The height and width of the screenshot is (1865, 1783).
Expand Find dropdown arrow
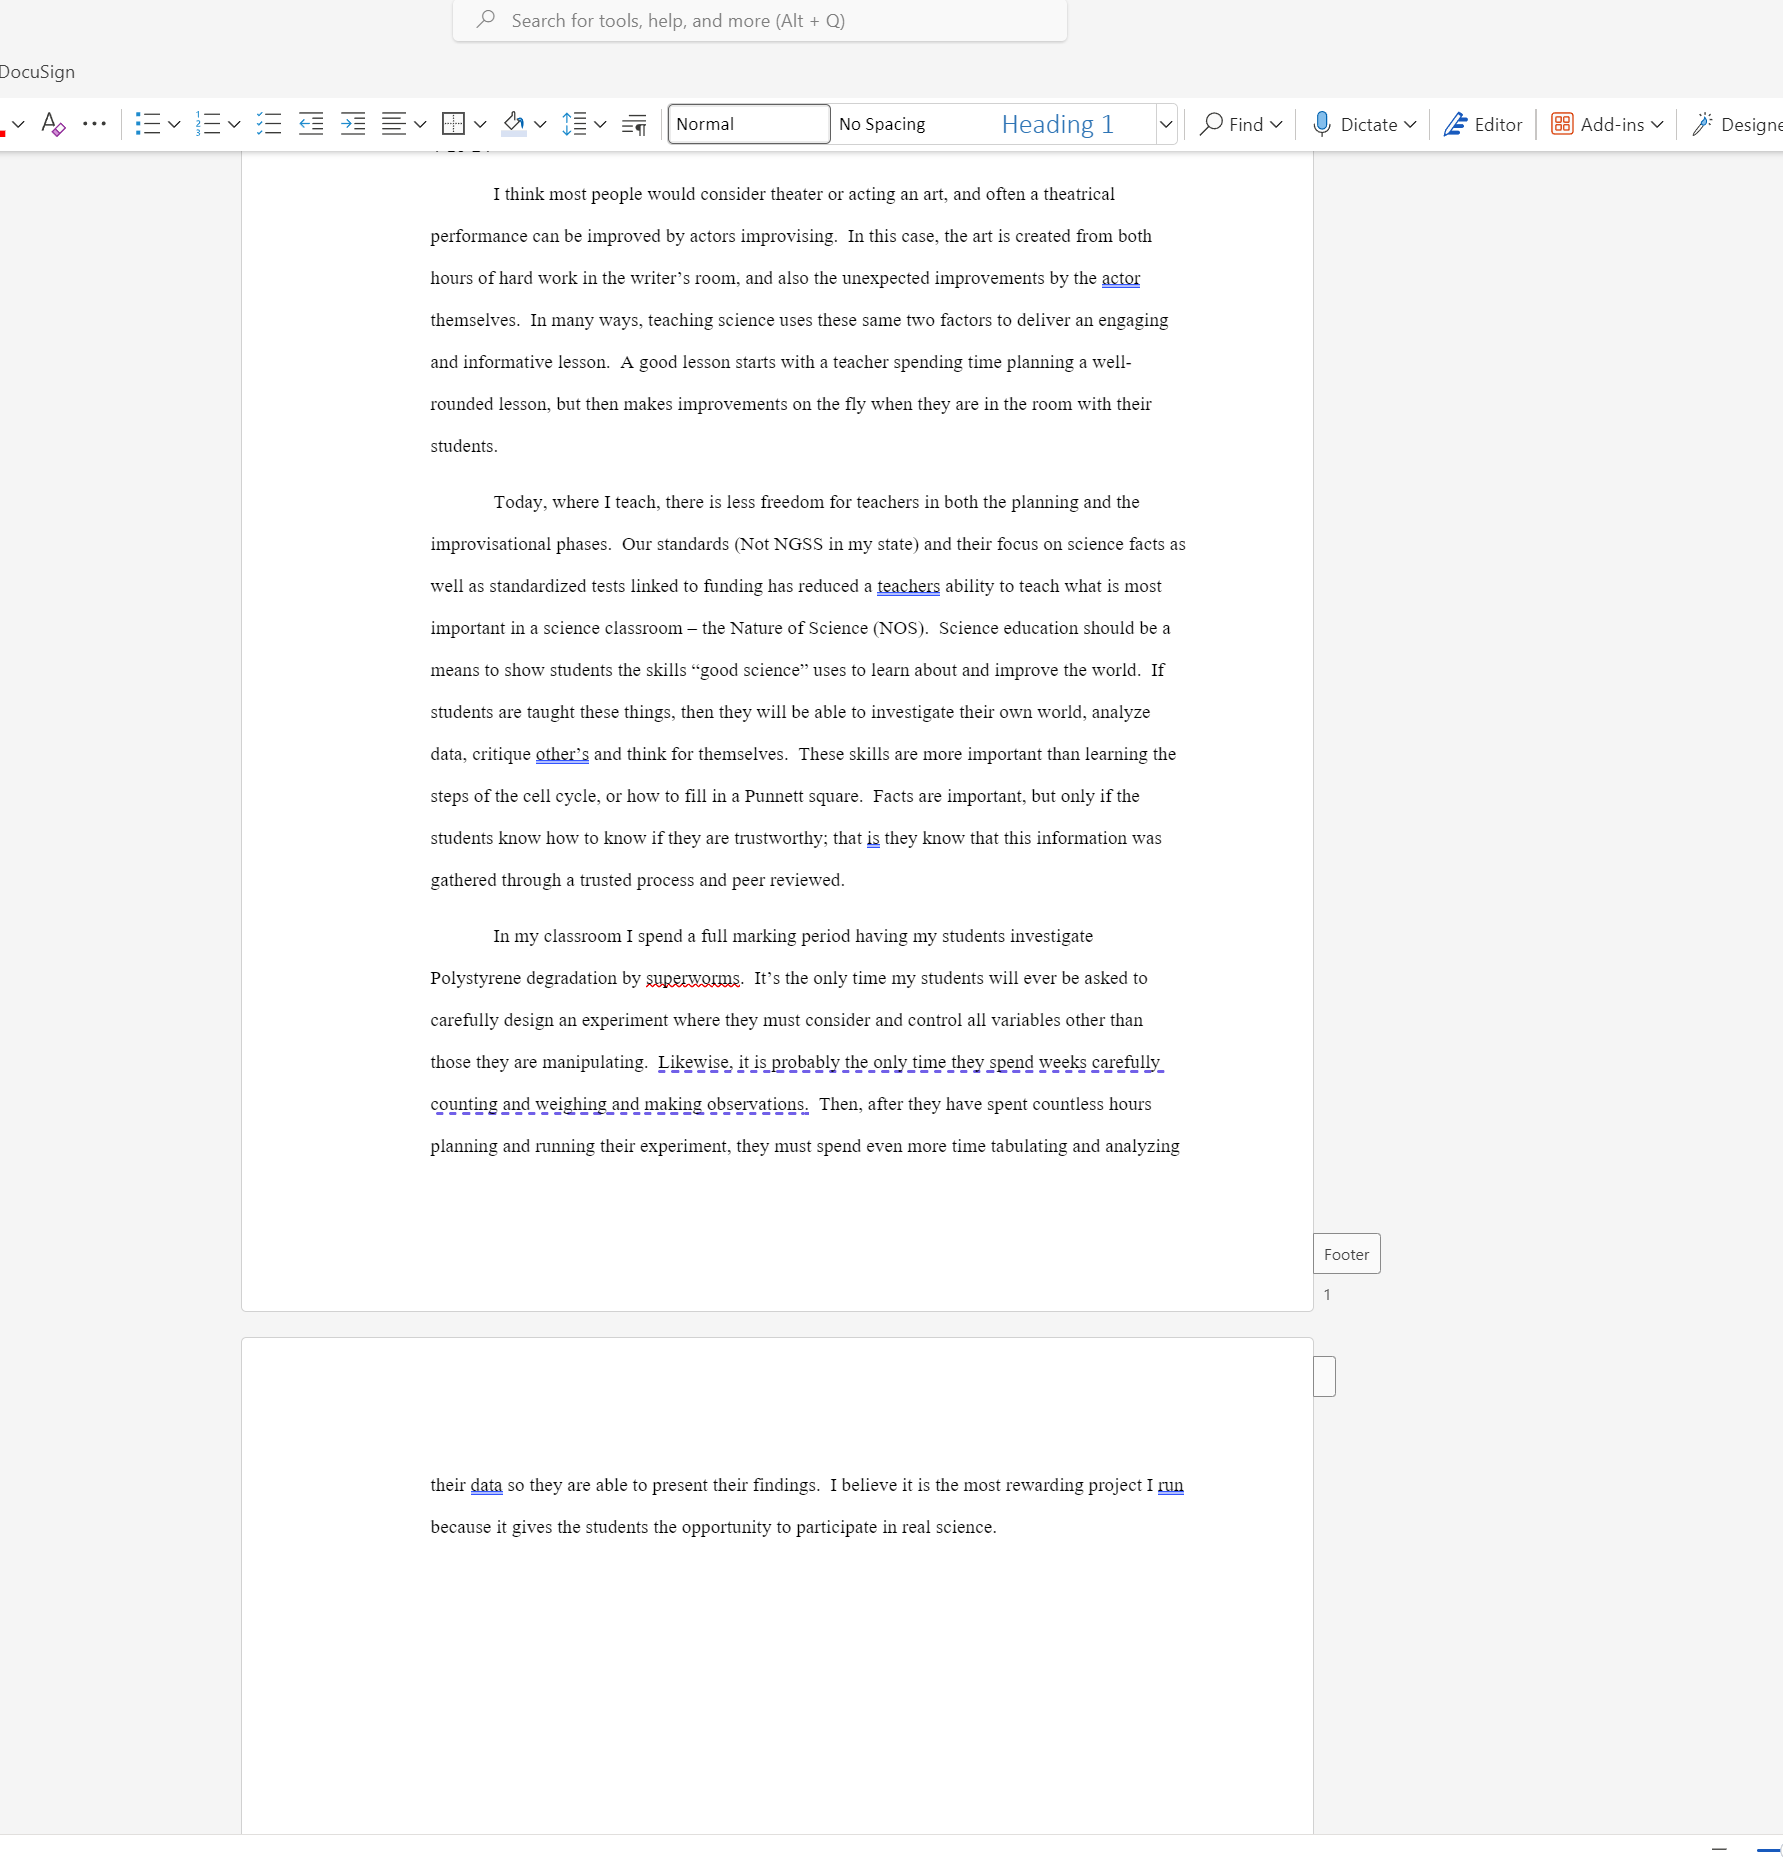(1276, 124)
